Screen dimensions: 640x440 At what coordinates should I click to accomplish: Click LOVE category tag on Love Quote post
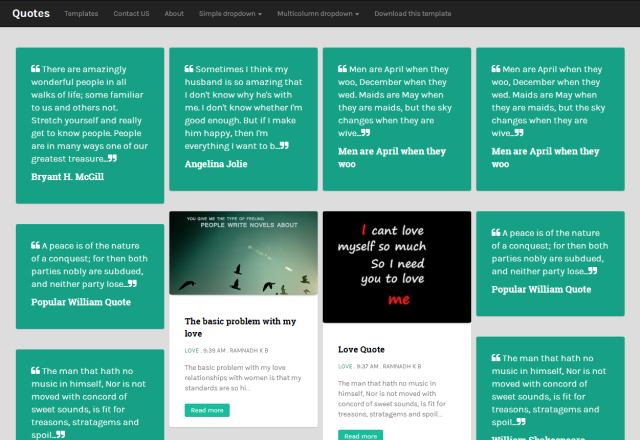coord(345,367)
